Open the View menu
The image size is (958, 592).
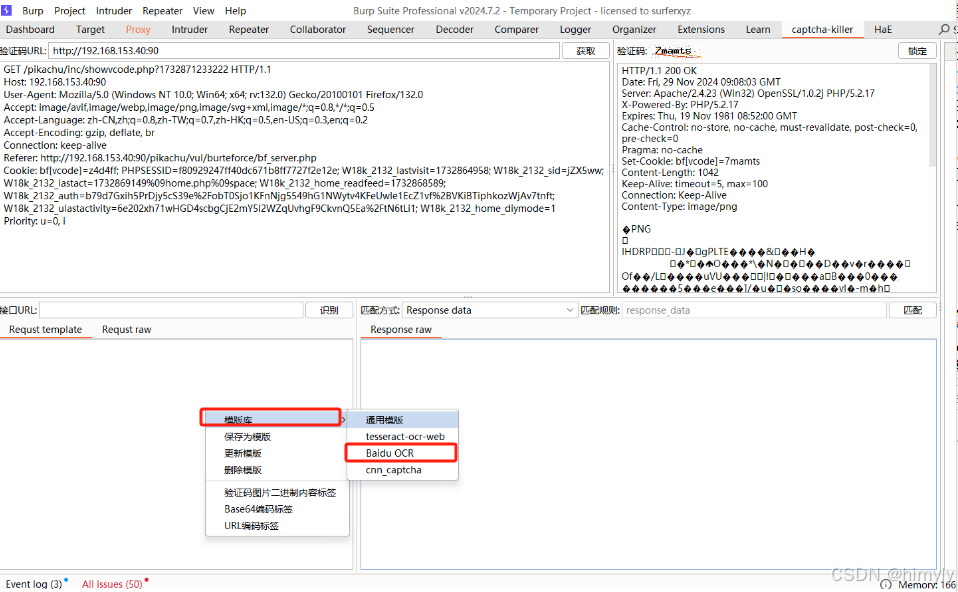(x=203, y=11)
